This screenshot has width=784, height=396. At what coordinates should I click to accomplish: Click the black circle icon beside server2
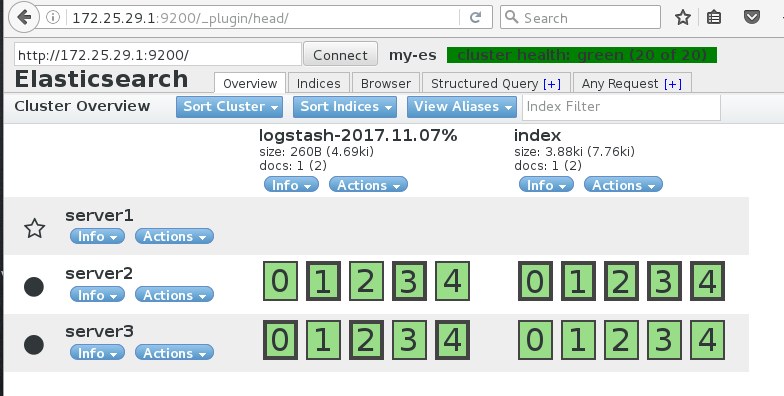34,286
